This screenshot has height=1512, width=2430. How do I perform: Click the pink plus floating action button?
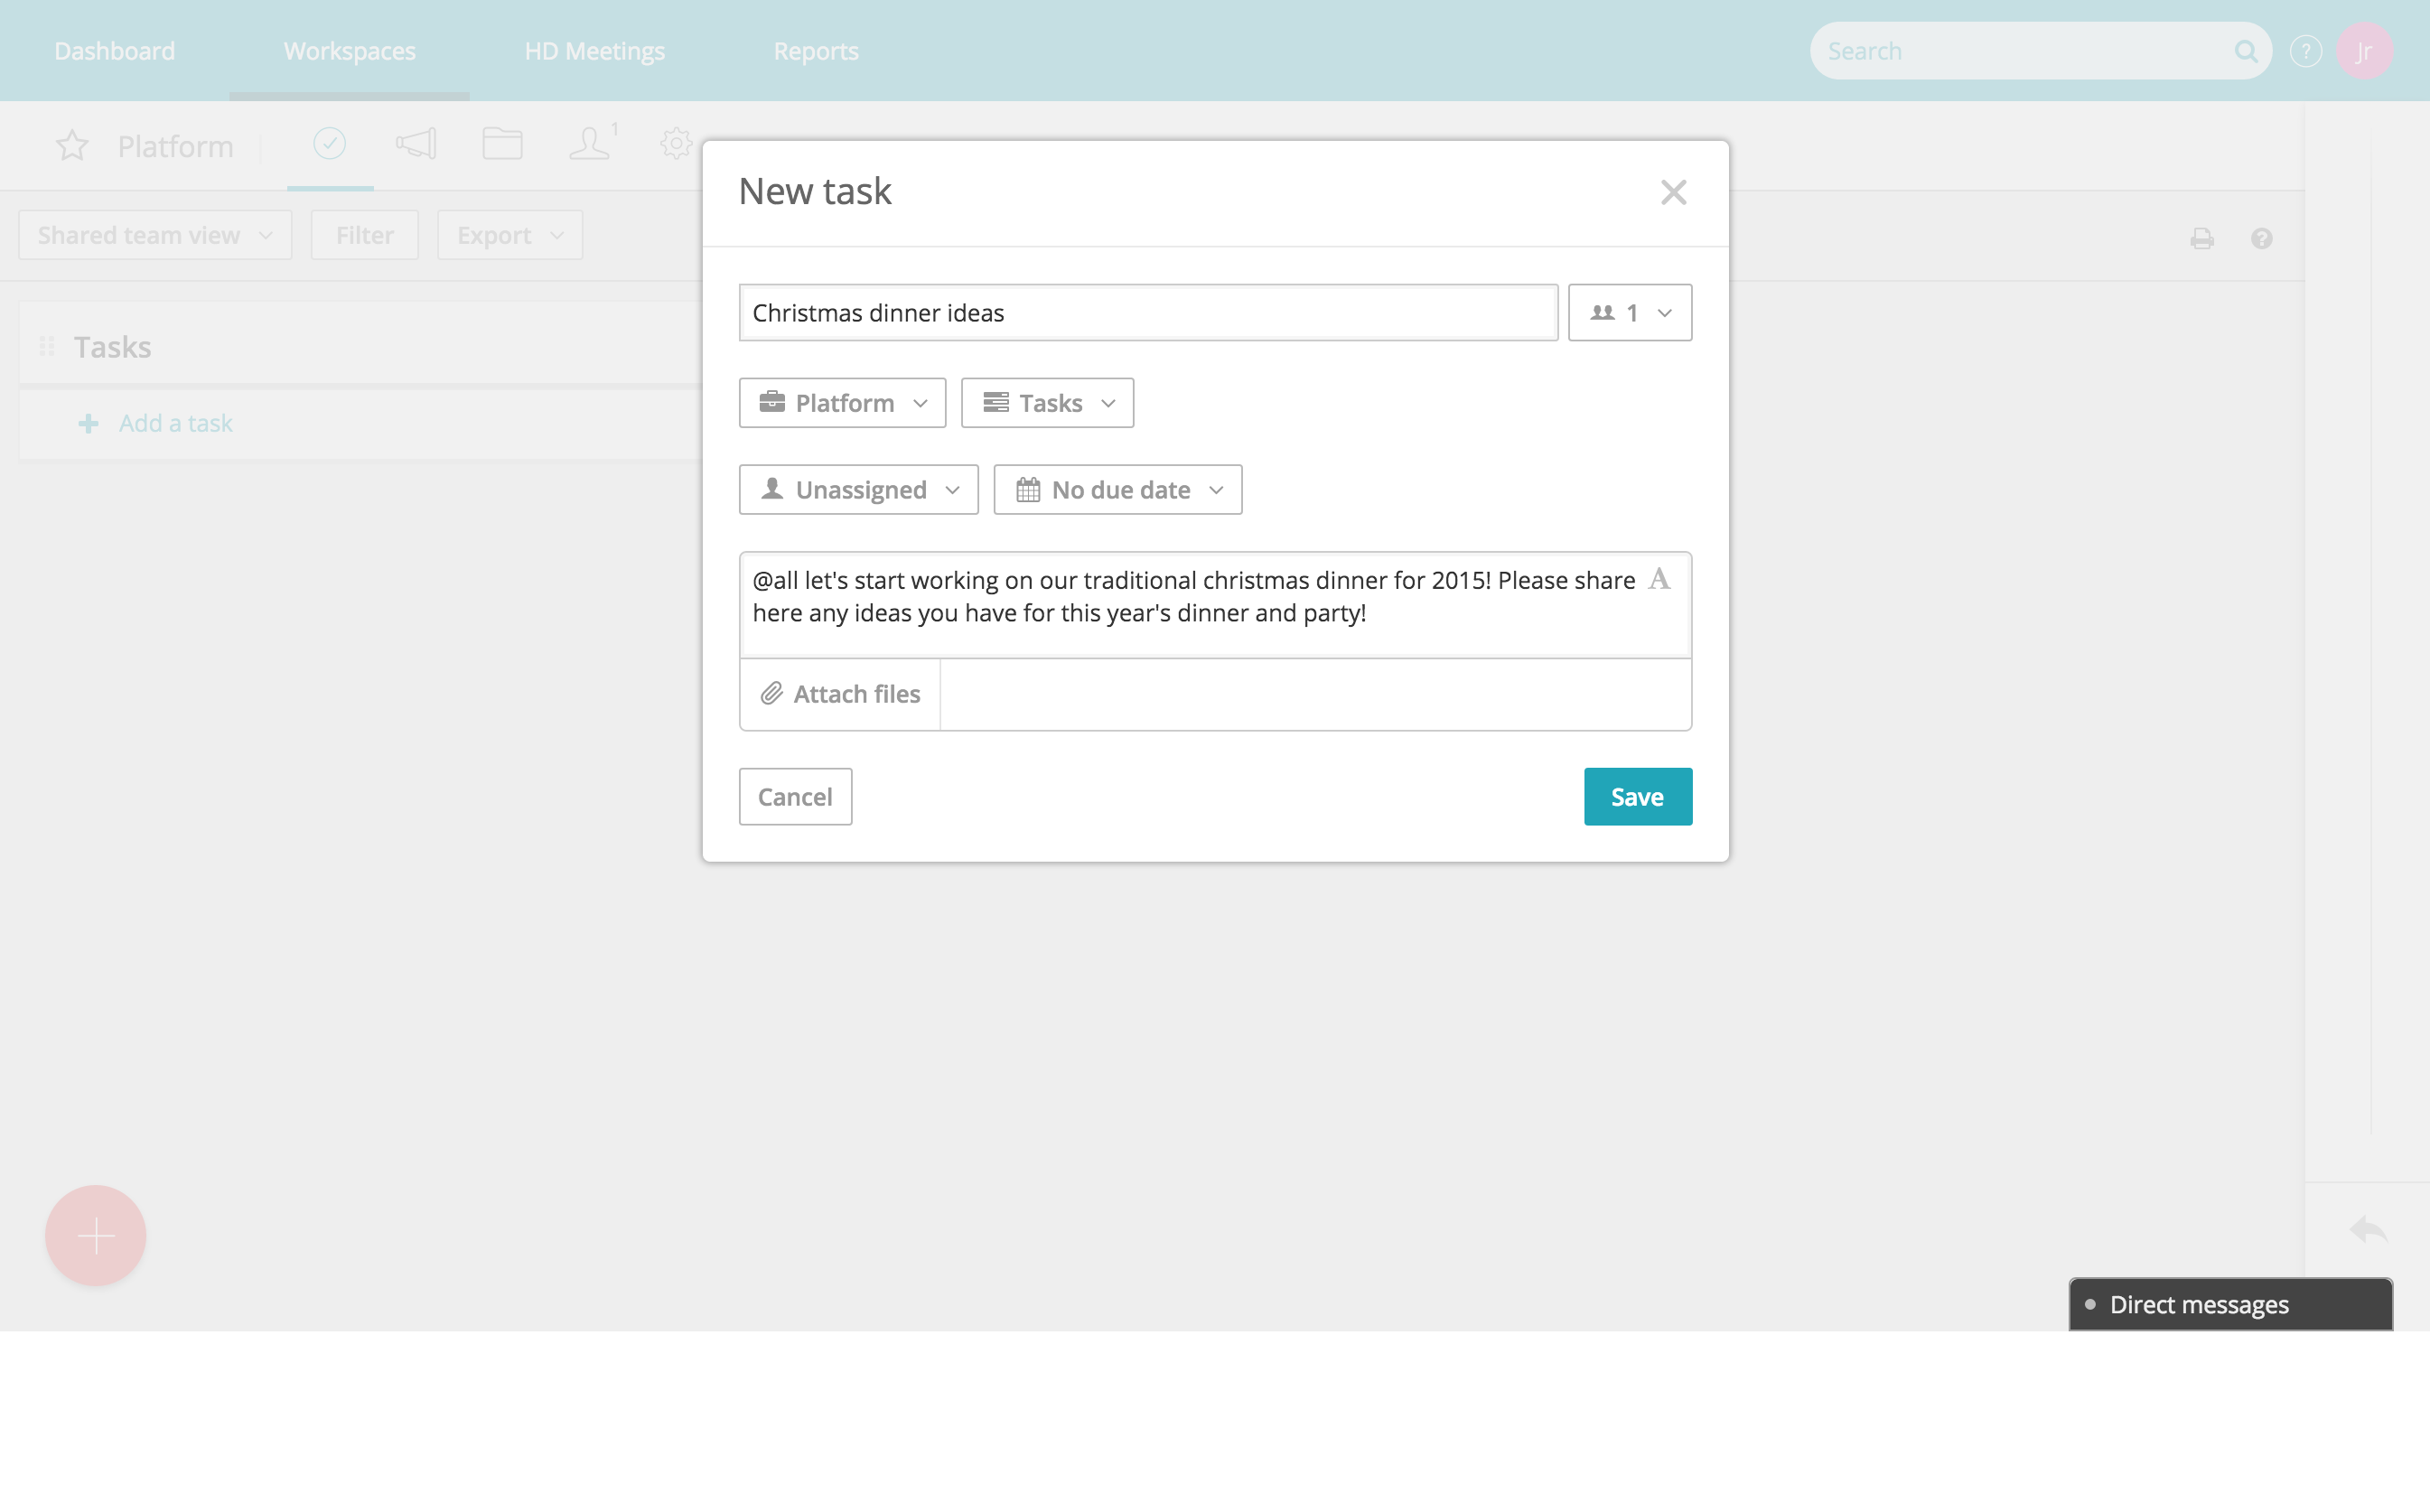(x=94, y=1235)
